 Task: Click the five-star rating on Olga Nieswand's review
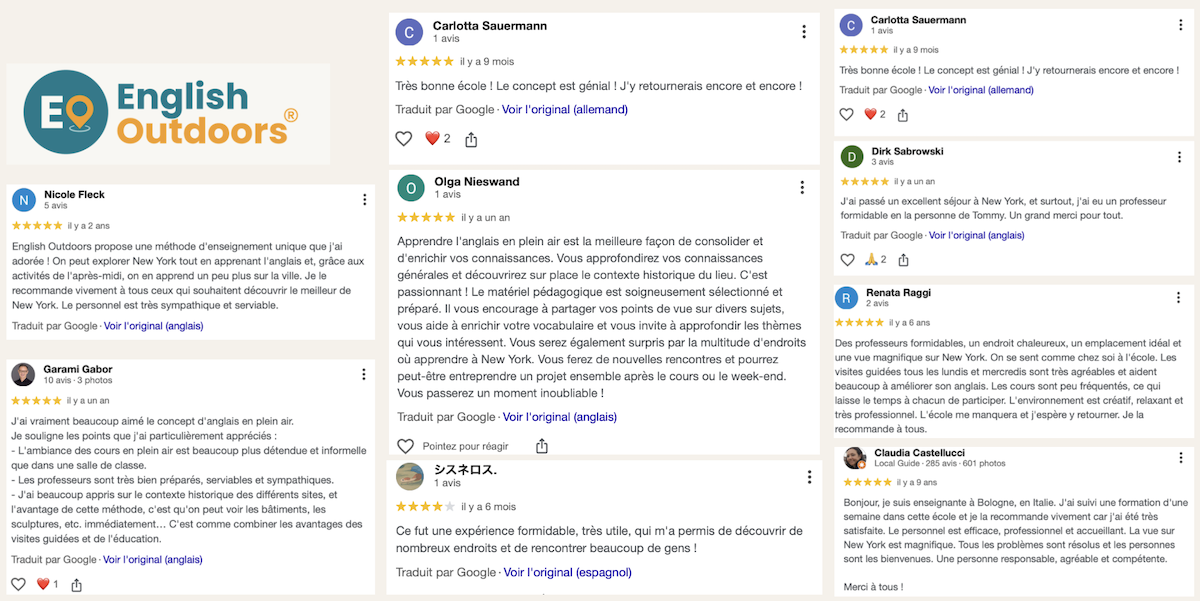click(x=425, y=217)
